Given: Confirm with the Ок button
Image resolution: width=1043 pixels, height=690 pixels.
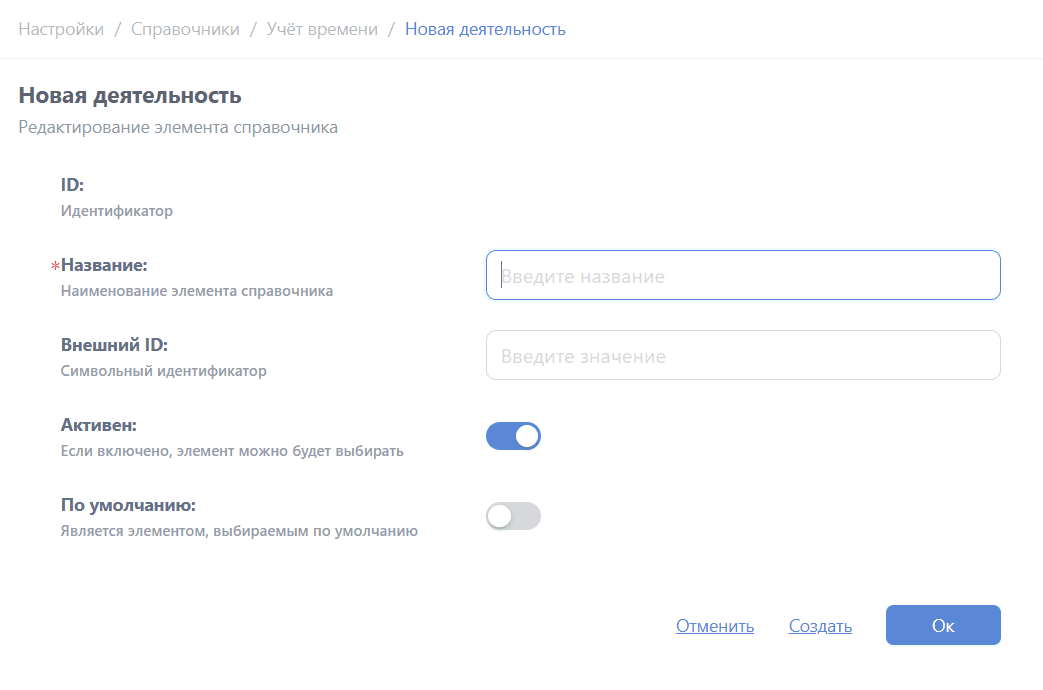Looking at the screenshot, I should (942, 626).
